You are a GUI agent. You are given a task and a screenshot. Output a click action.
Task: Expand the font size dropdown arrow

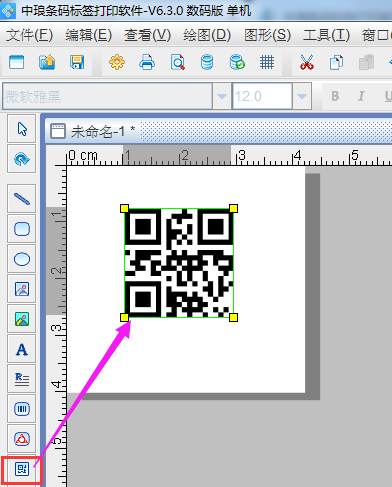(x=302, y=96)
